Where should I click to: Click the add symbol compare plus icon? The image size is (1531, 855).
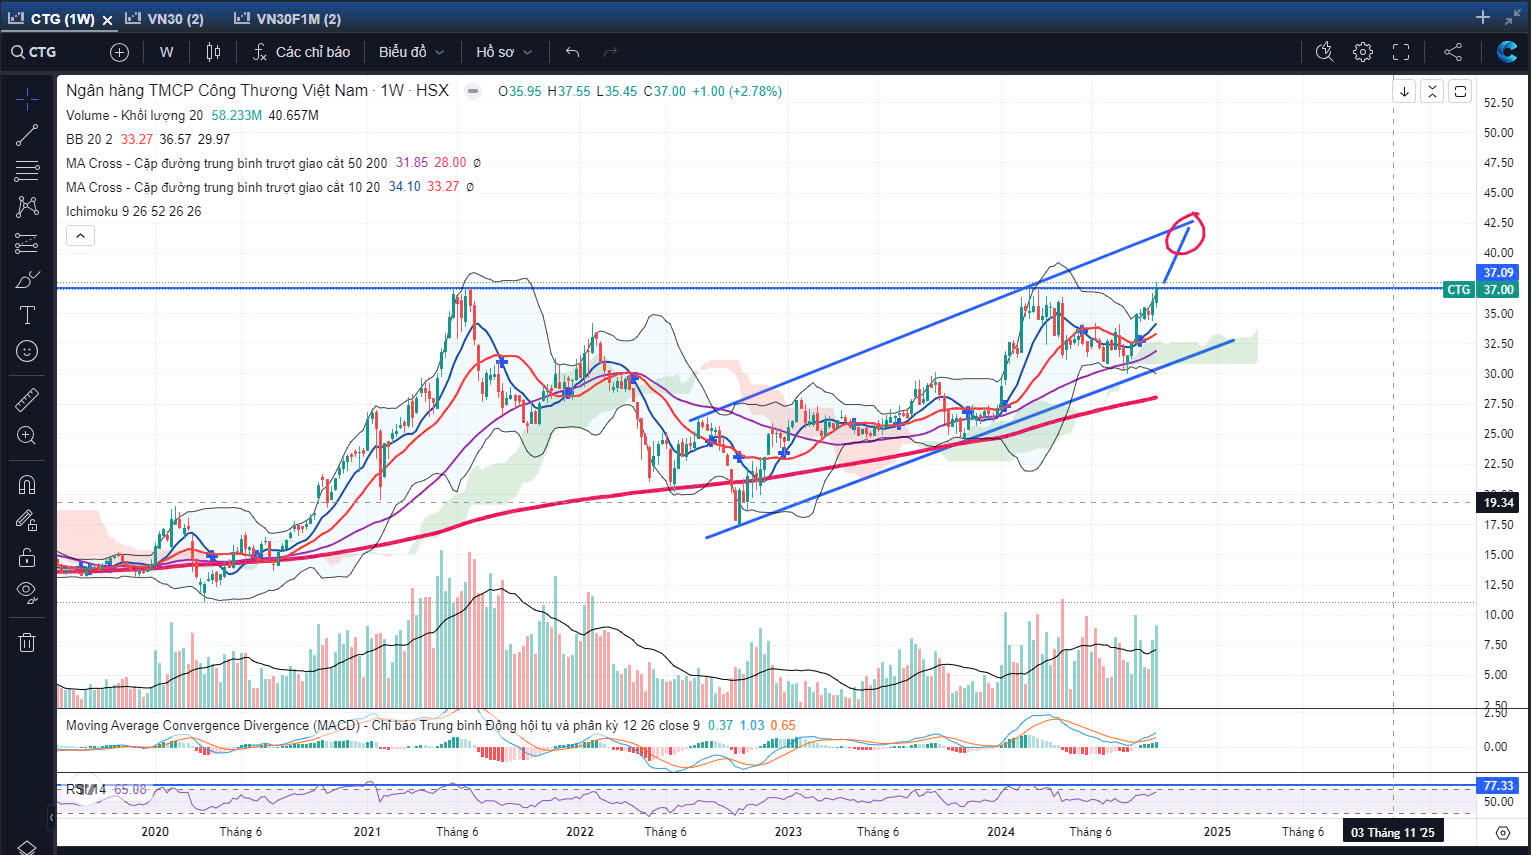119,52
